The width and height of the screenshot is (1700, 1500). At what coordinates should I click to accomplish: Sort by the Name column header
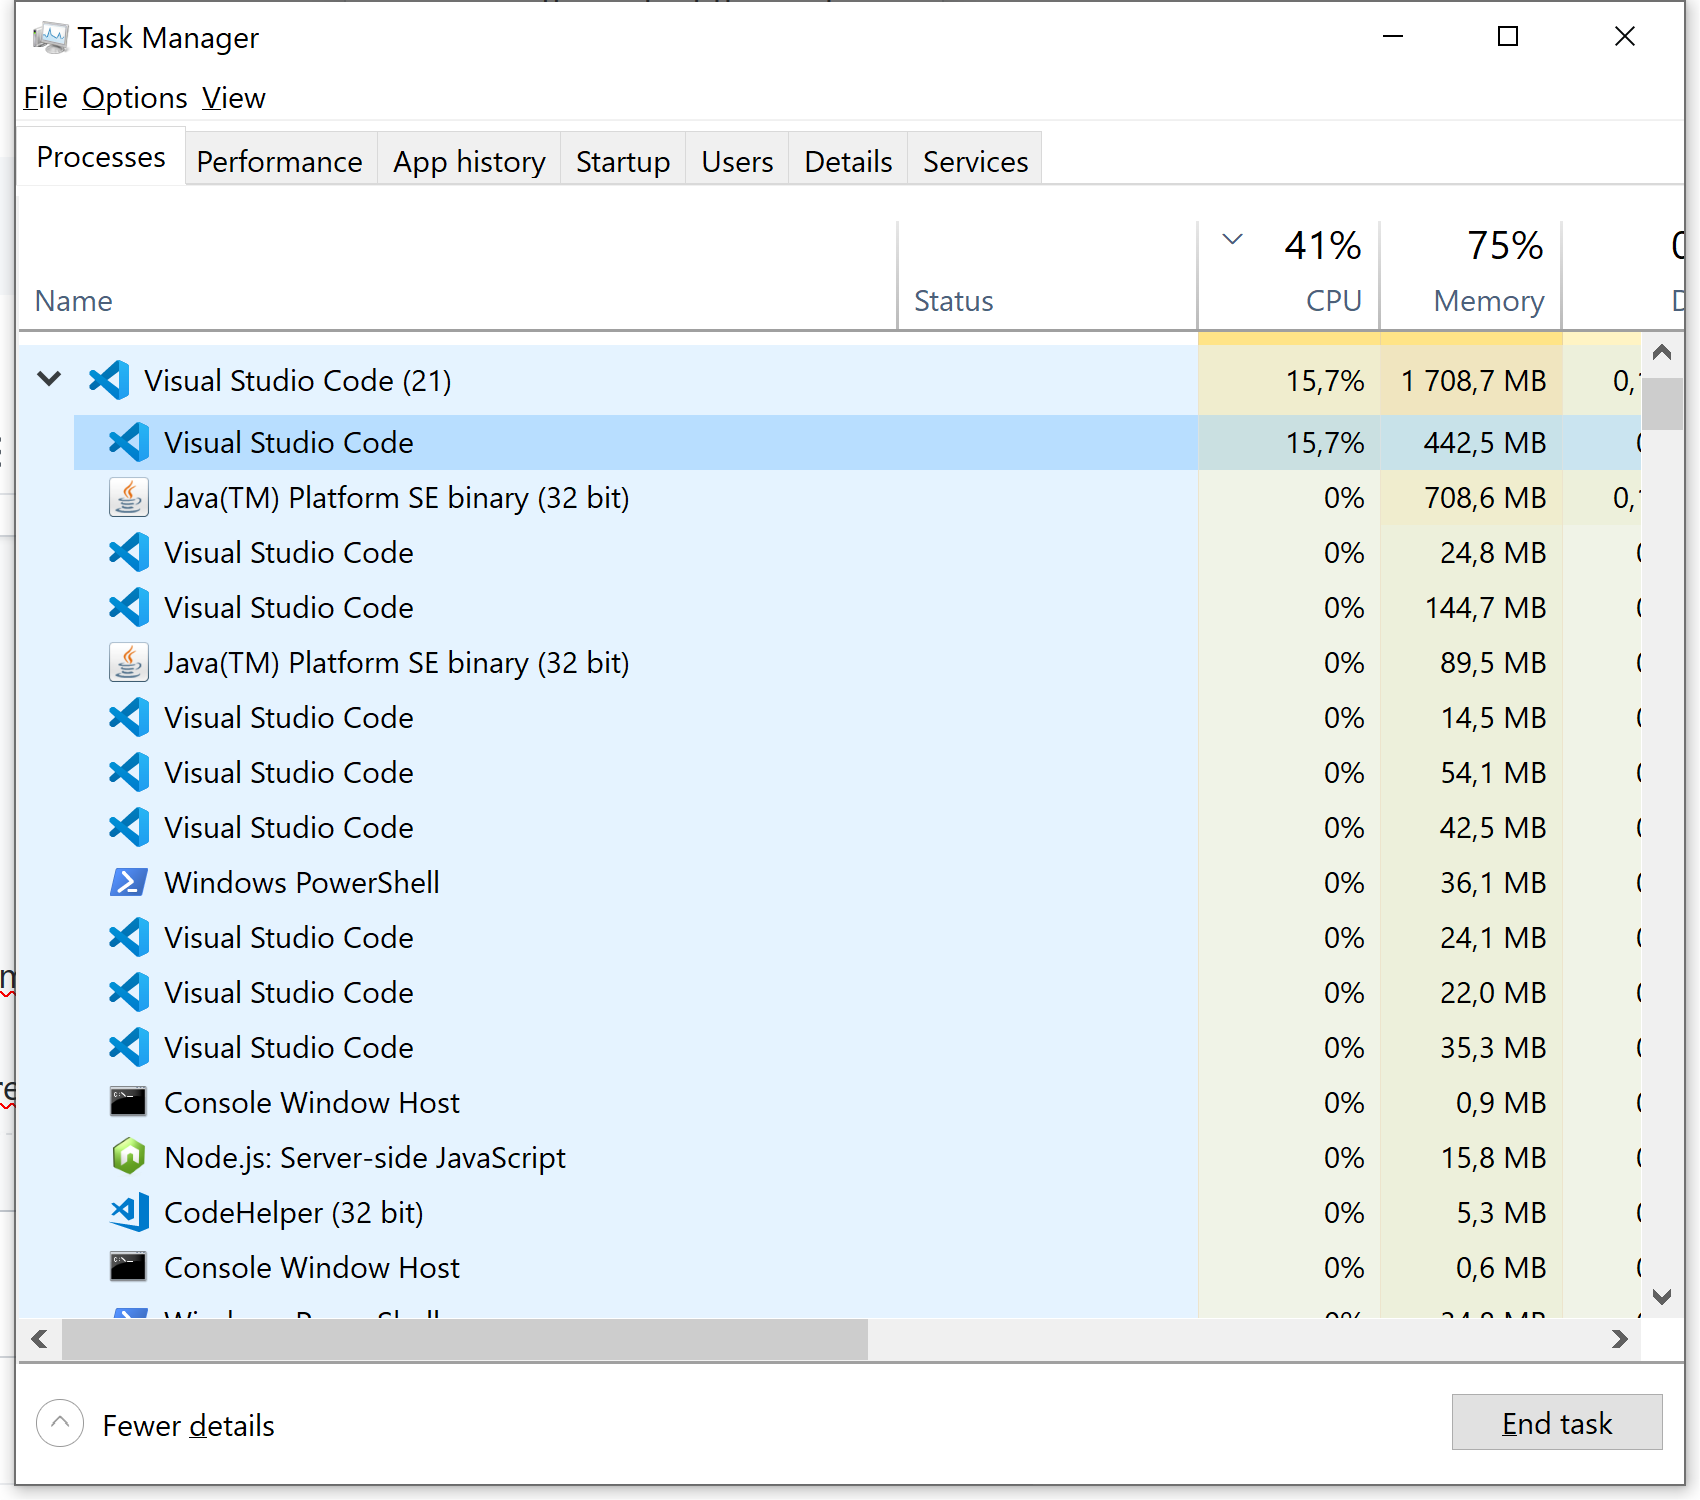coord(457,275)
